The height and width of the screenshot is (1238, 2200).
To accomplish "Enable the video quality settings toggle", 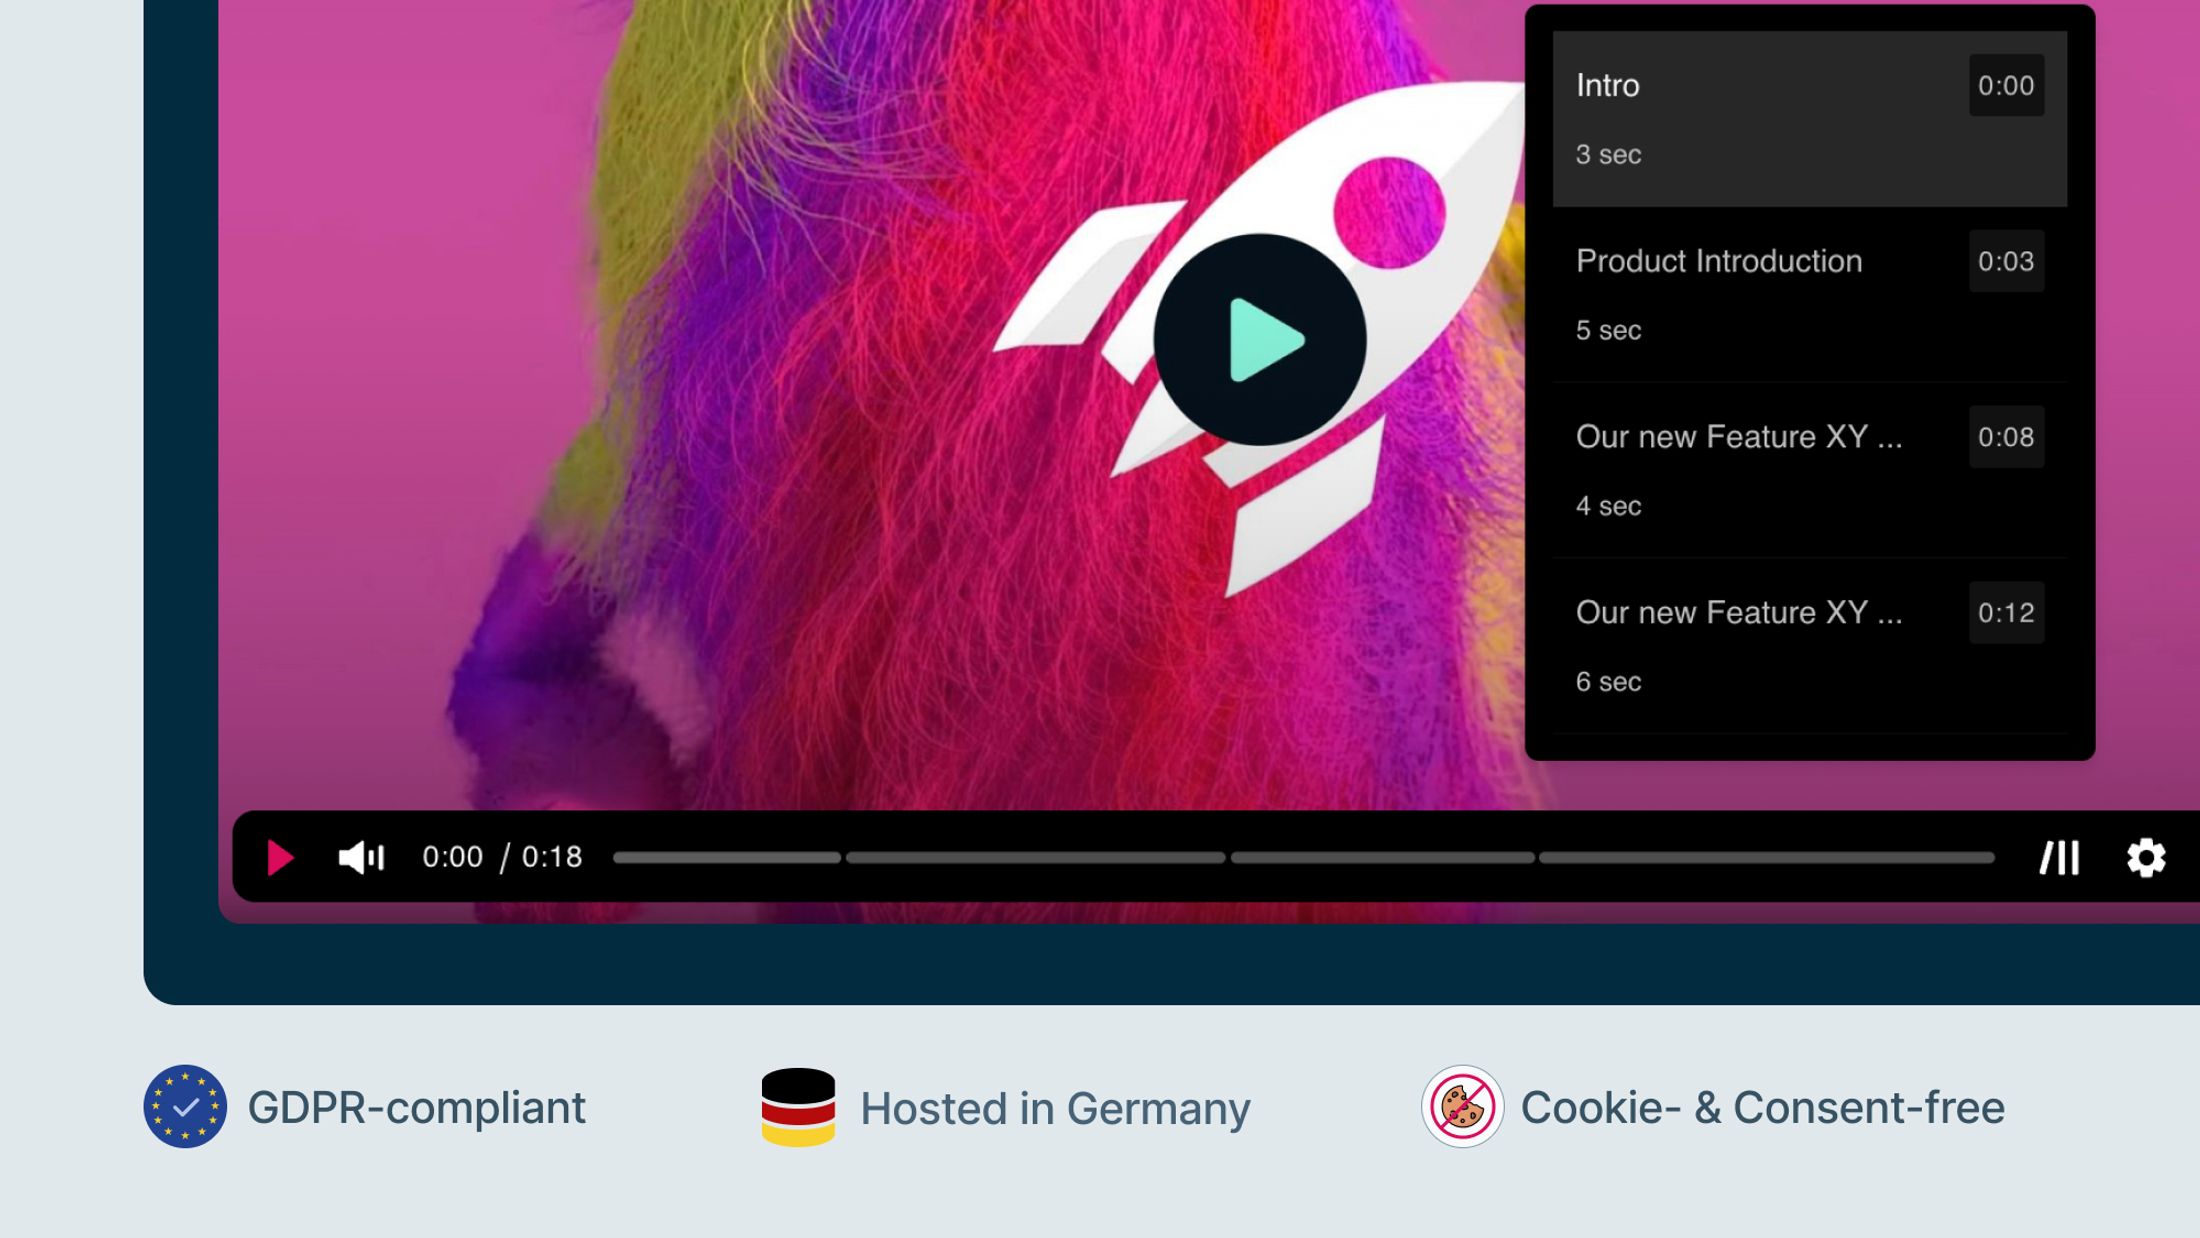I will point(2146,859).
